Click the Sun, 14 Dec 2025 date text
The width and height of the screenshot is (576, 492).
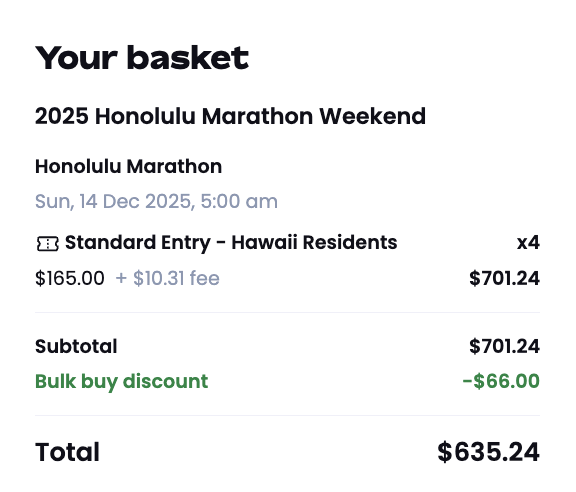[114, 202]
